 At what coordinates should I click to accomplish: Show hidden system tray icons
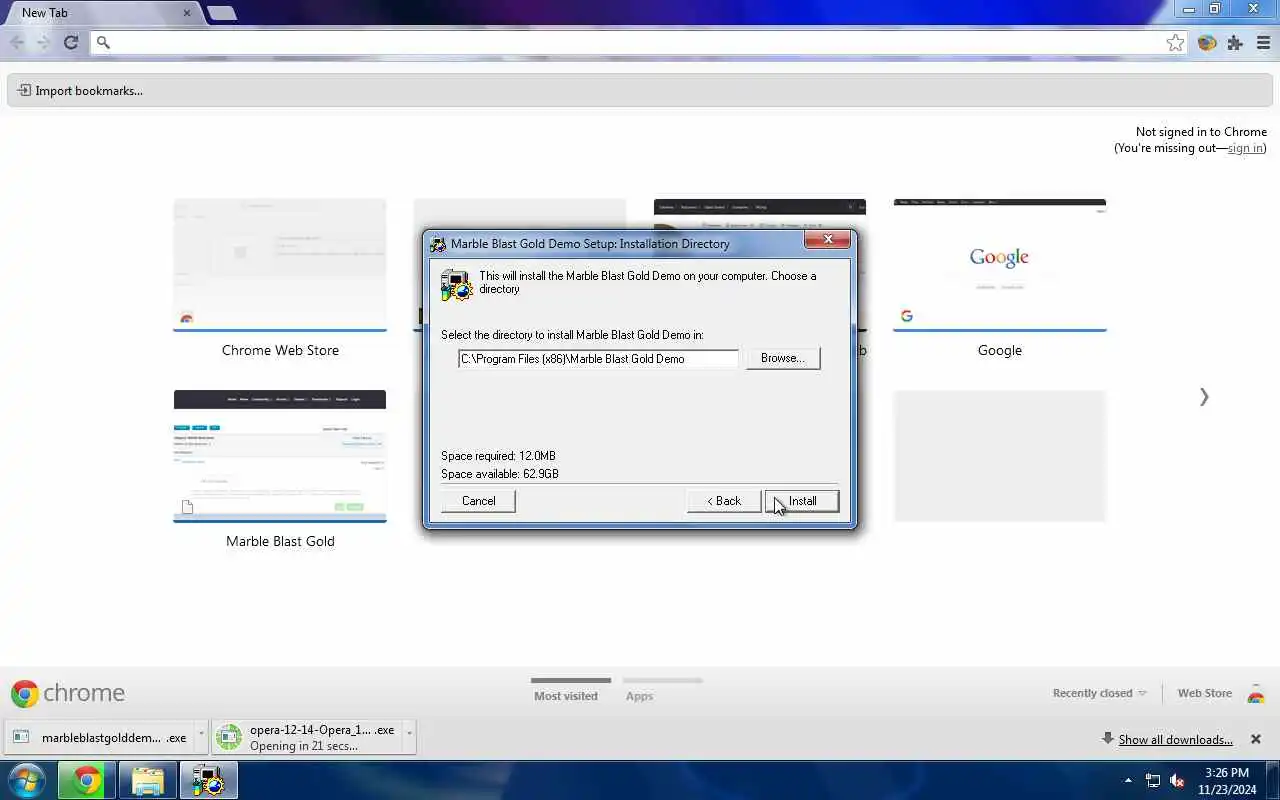tap(1129, 780)
